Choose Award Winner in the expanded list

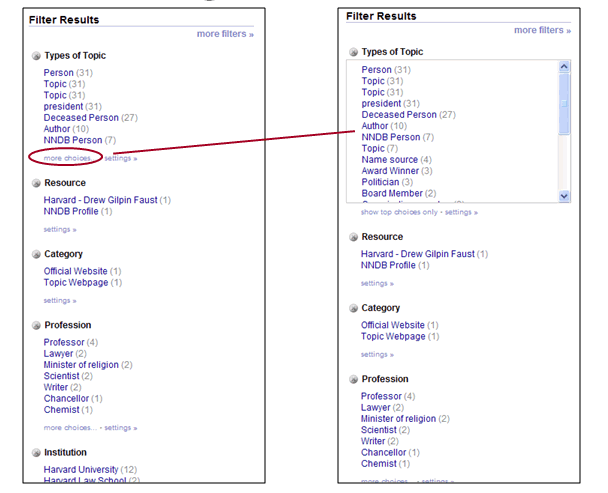[x=390, y=171]
